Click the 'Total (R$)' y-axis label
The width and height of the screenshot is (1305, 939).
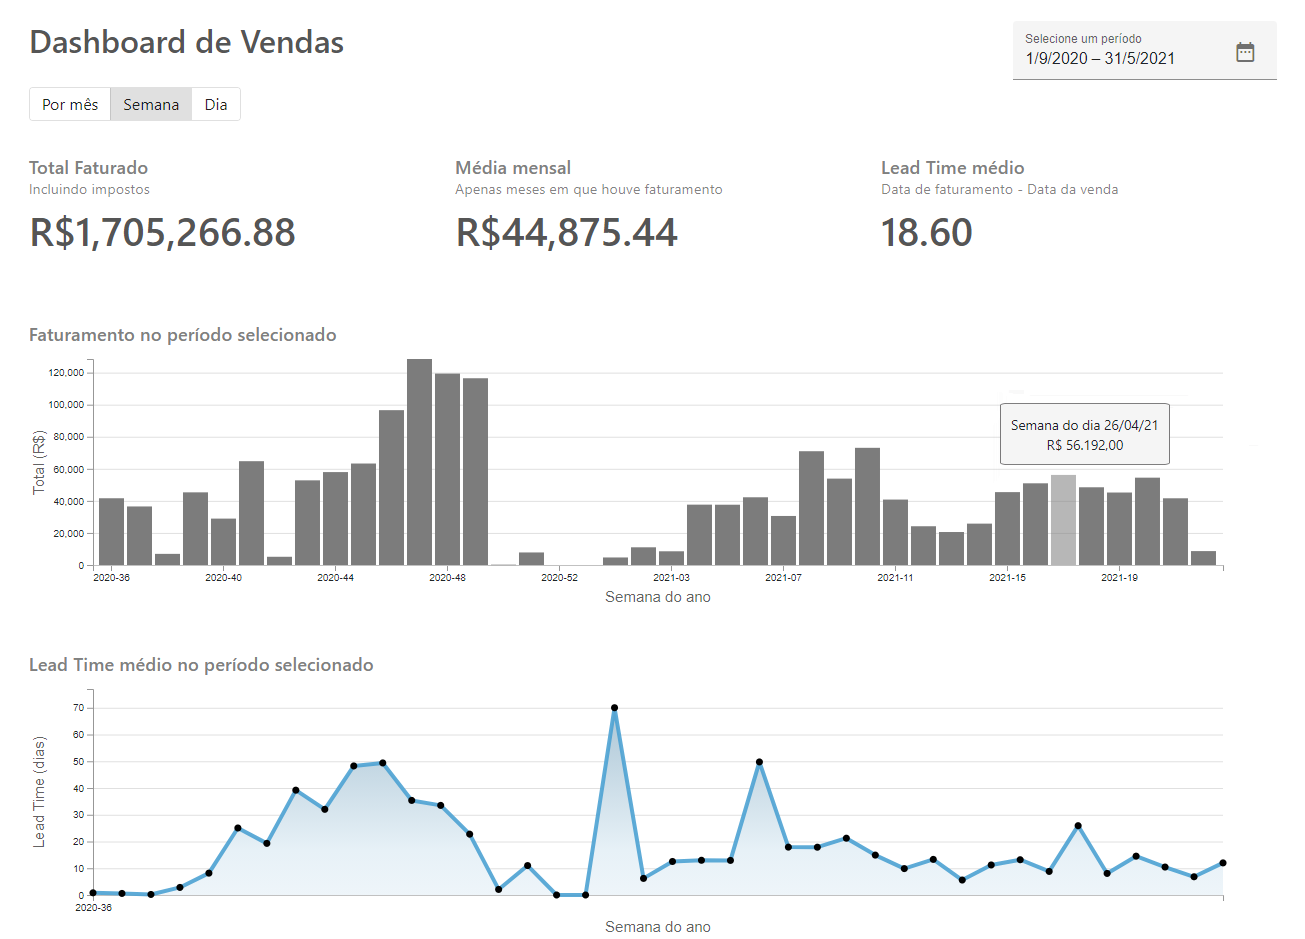39,462
